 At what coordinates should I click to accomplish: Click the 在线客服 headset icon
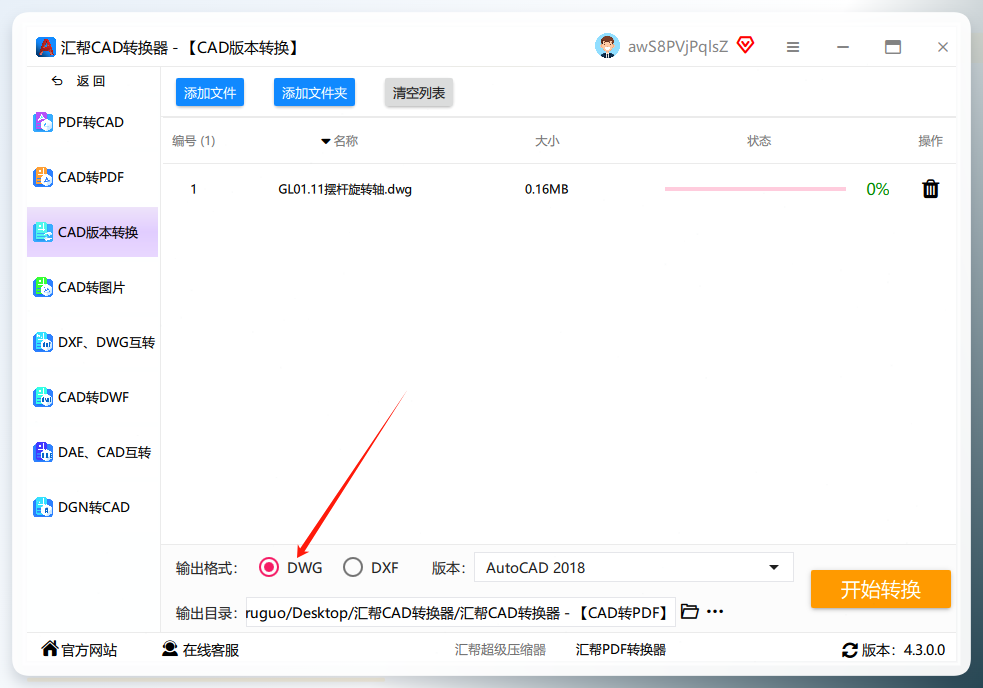pos(170,648)
